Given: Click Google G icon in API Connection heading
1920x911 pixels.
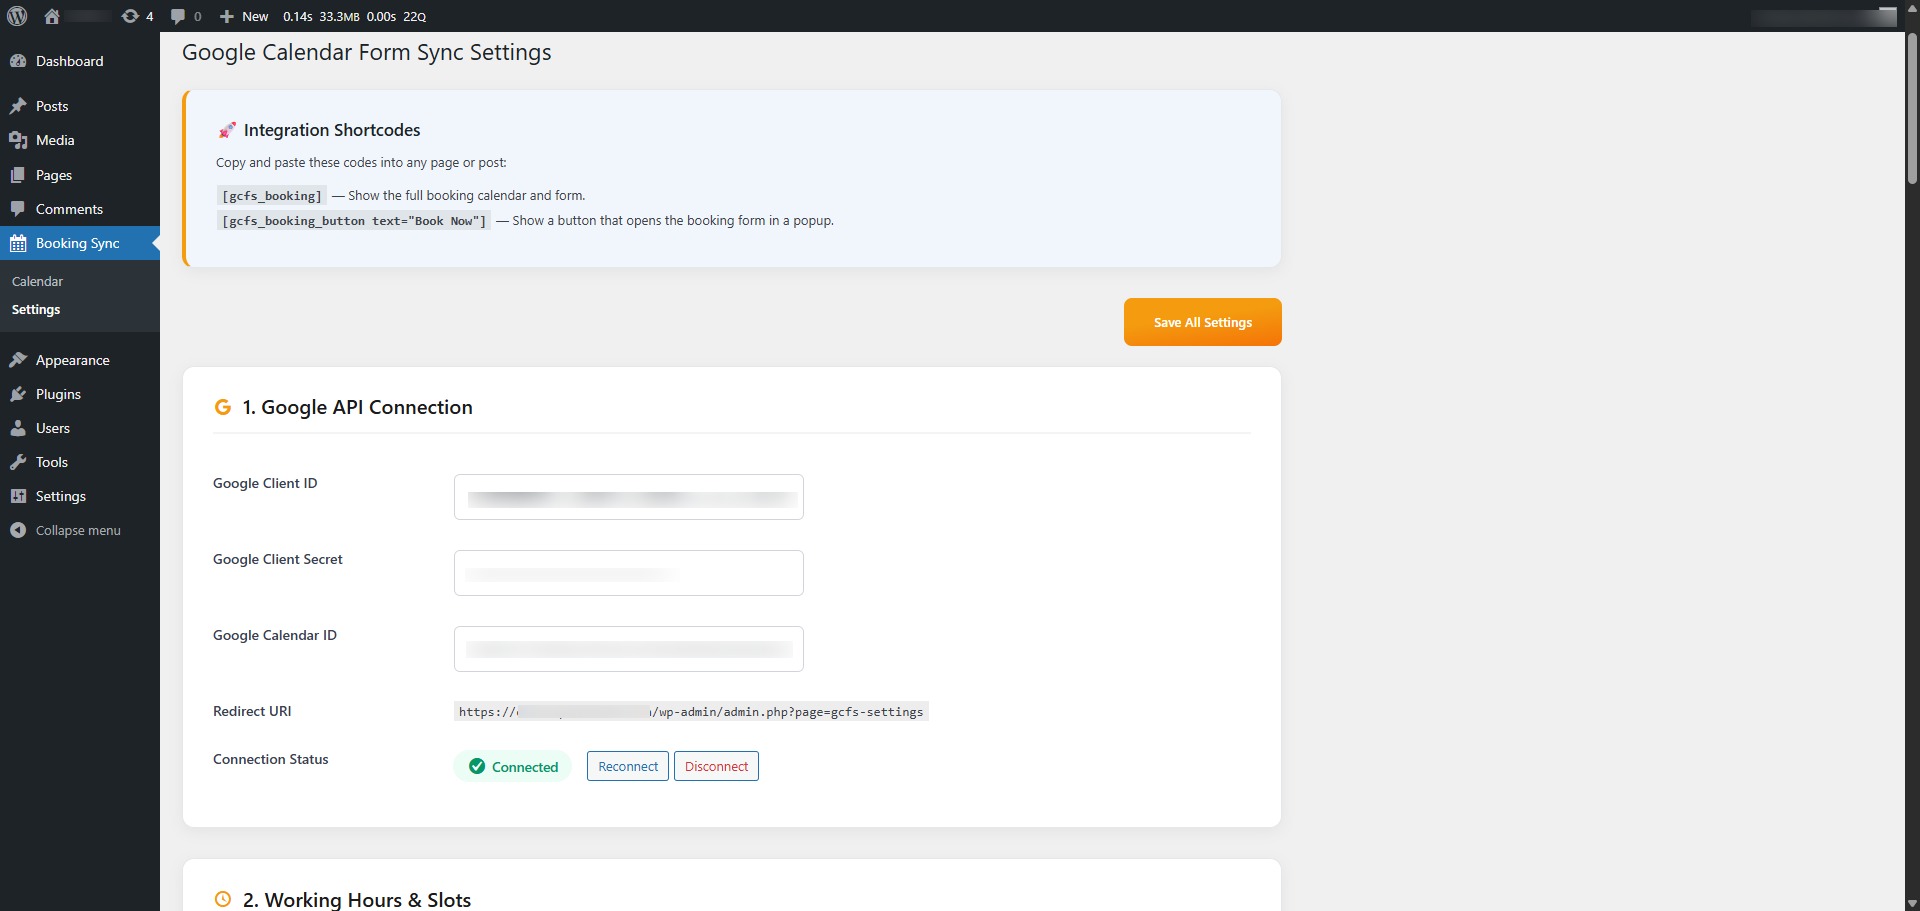Looking at the screenshot, I should [223, 407].
